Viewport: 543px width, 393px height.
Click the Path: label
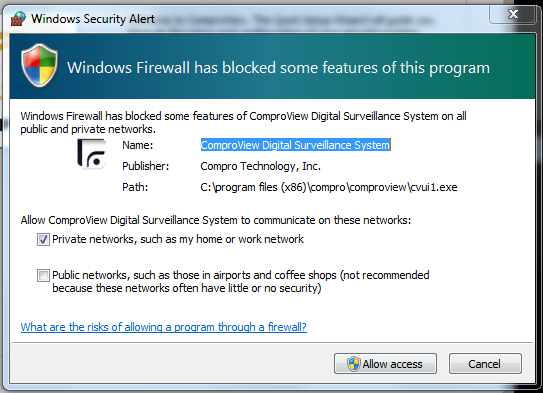(135, 187)
